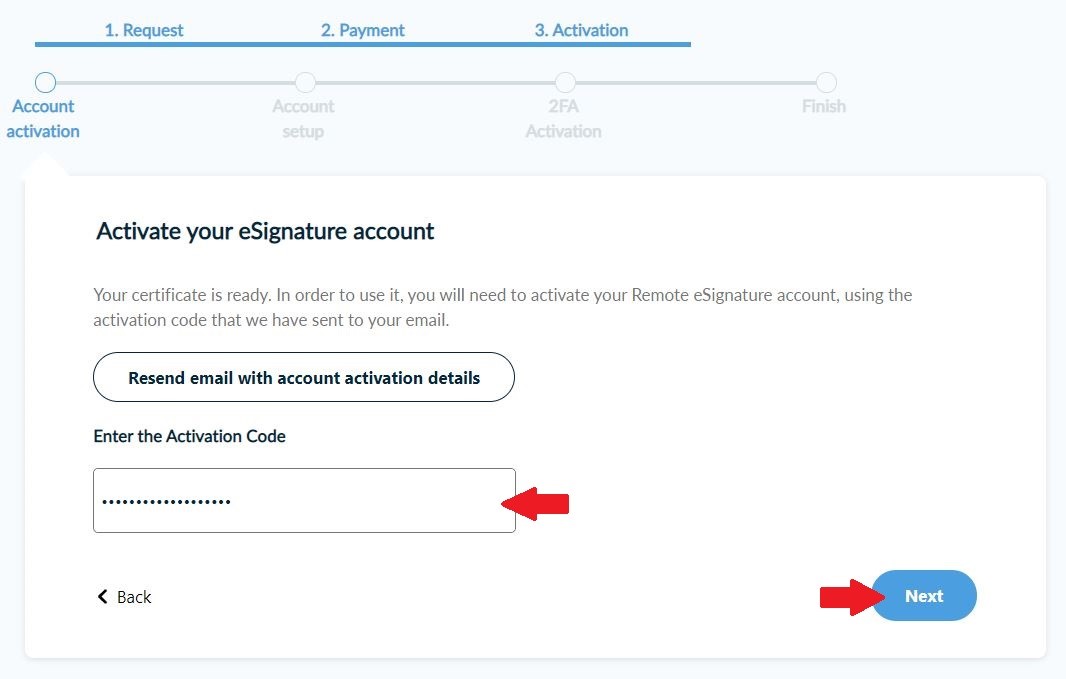Click the Back chevron arrow icon
Viewport: 1066px width, 679px height.
tap(102, 597)
